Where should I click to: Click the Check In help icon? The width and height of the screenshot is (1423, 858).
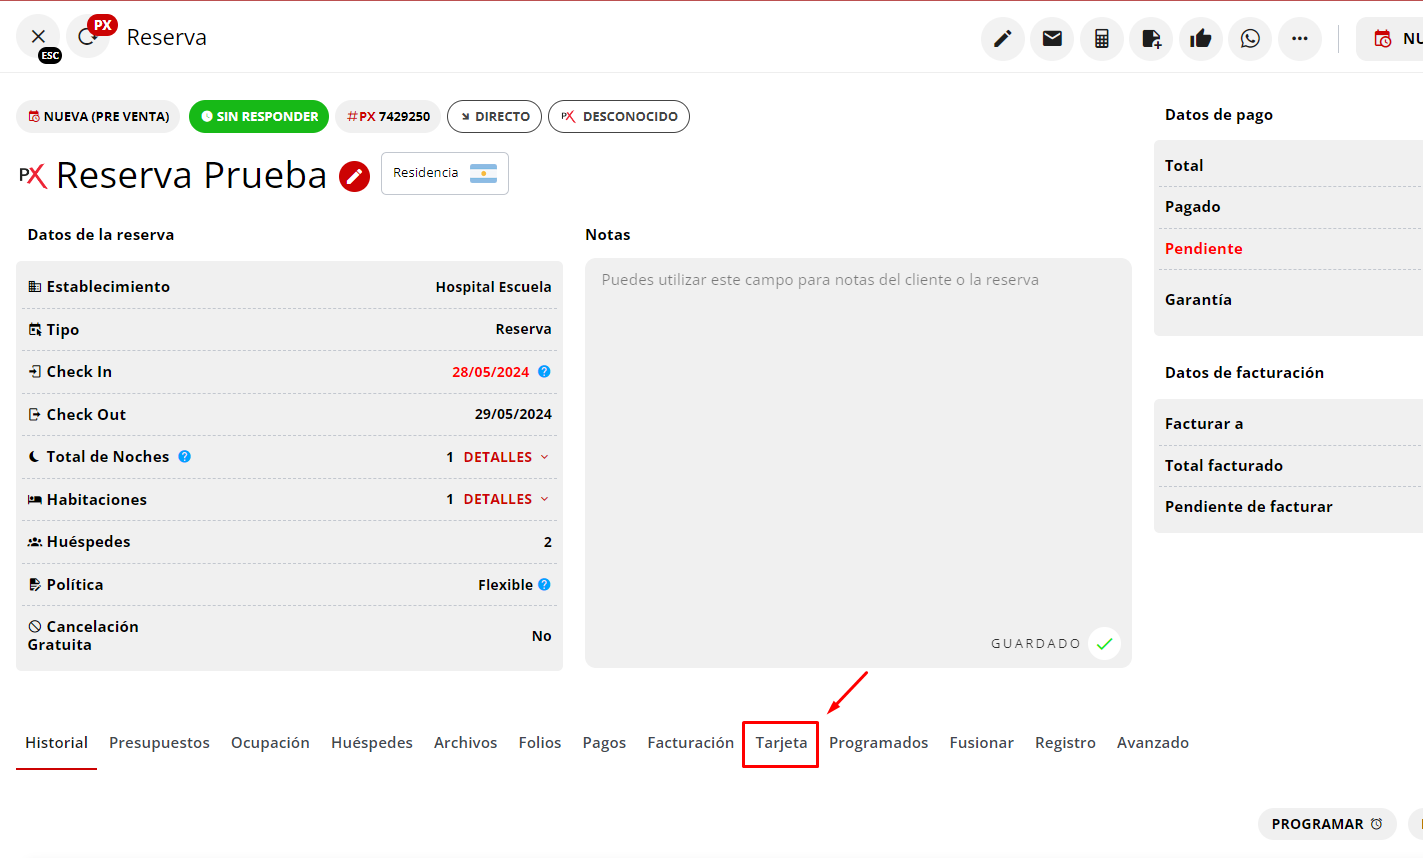(x=544, y=372)
